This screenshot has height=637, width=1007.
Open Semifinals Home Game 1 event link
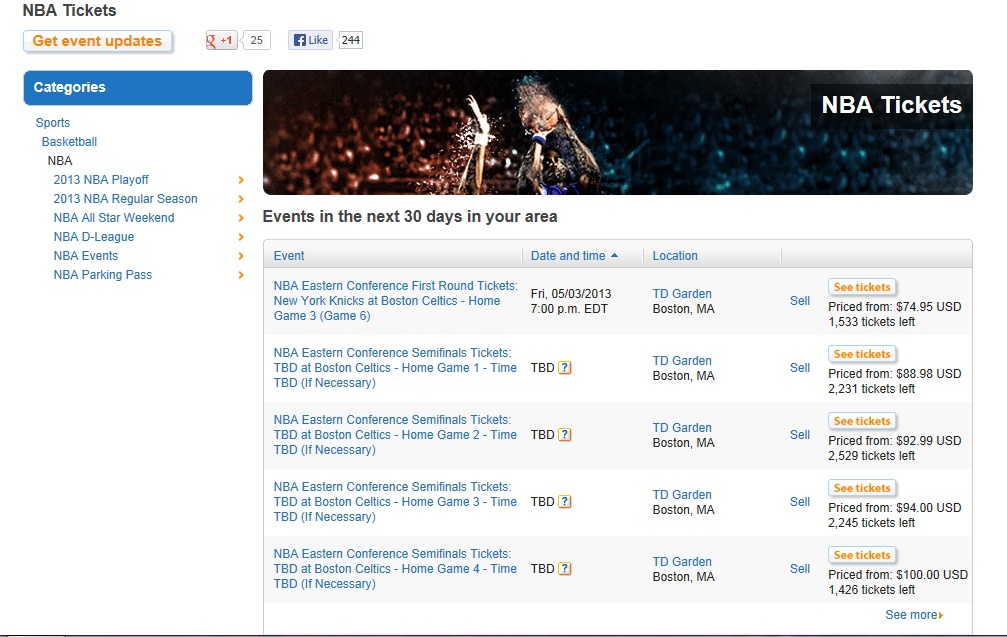pos(395,368)
